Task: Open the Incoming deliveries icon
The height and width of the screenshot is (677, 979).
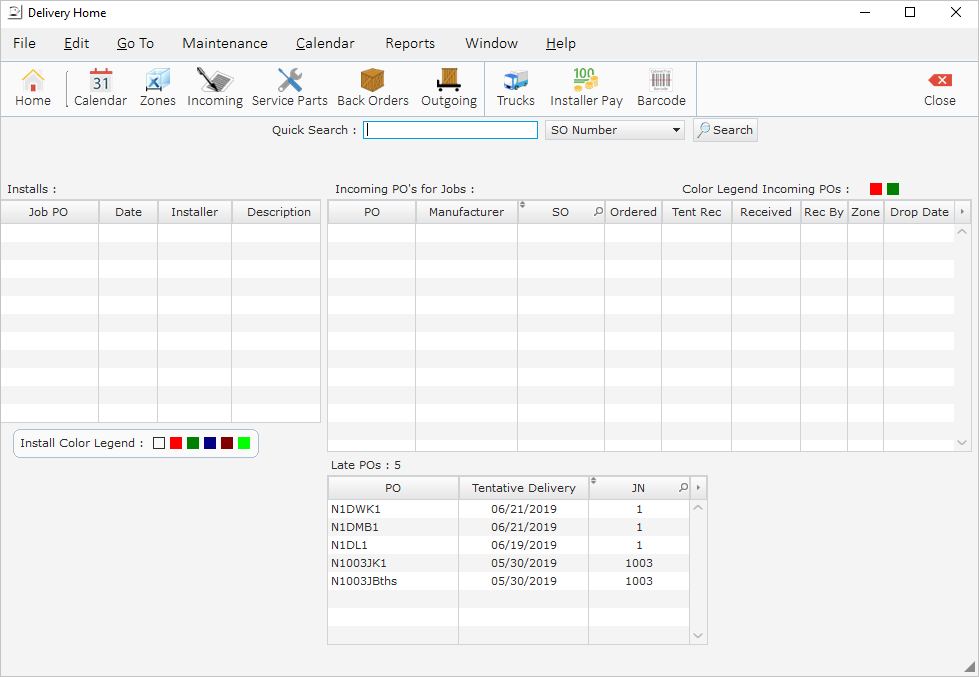Action: pos(215,87)
